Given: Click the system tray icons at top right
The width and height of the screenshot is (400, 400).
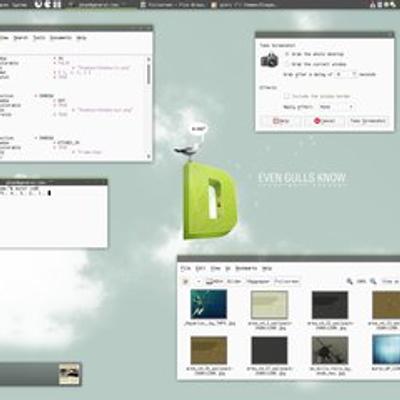Looking at the screenshot, I should (383, 5).
